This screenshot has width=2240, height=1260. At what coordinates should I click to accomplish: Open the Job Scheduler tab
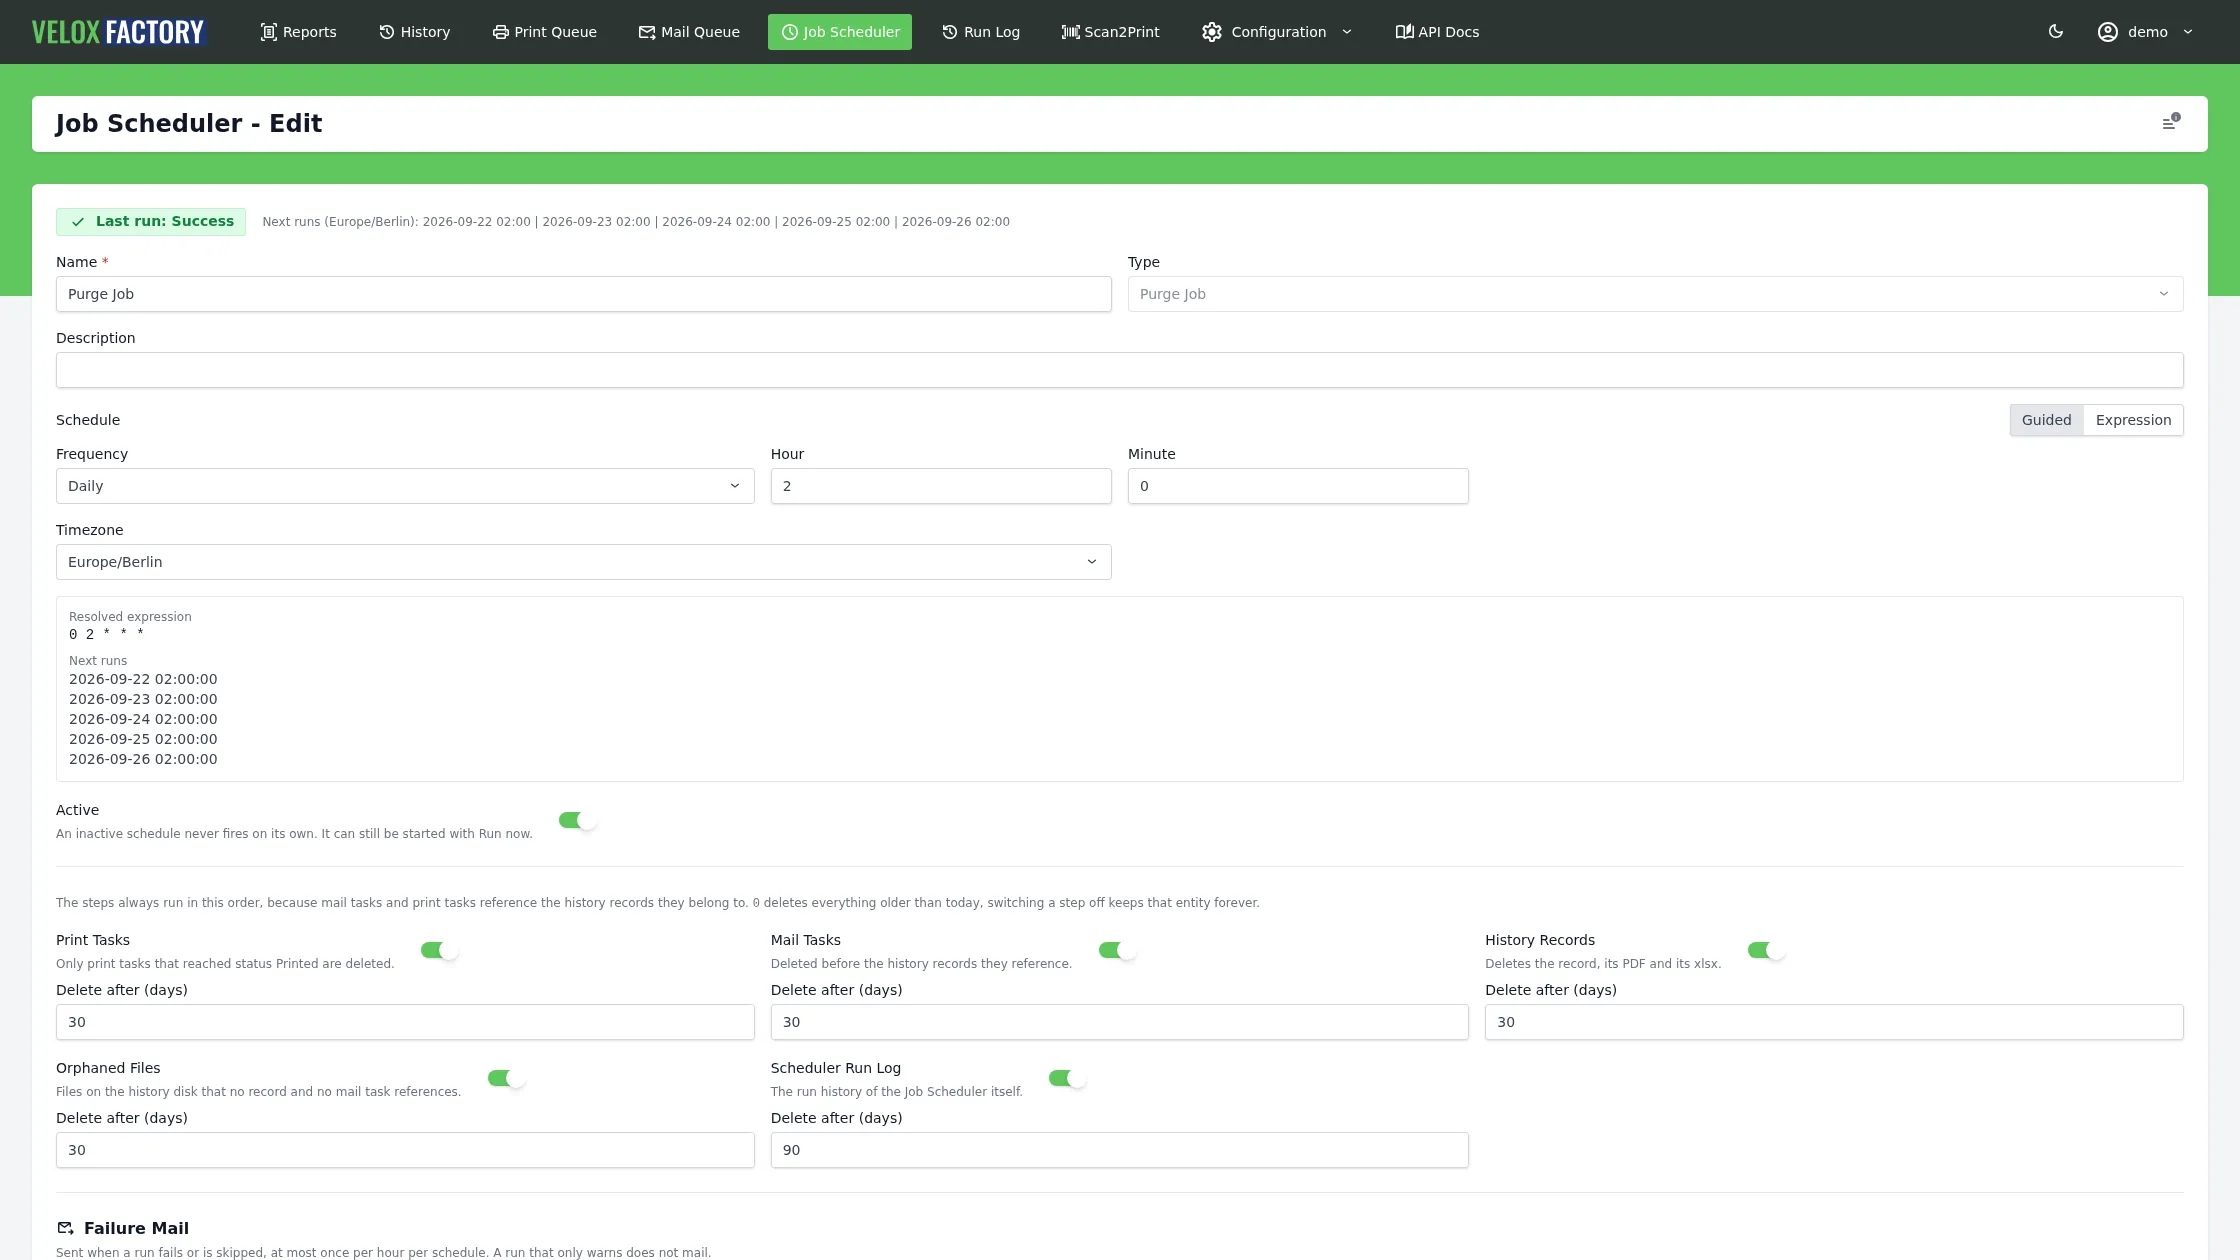840,32
